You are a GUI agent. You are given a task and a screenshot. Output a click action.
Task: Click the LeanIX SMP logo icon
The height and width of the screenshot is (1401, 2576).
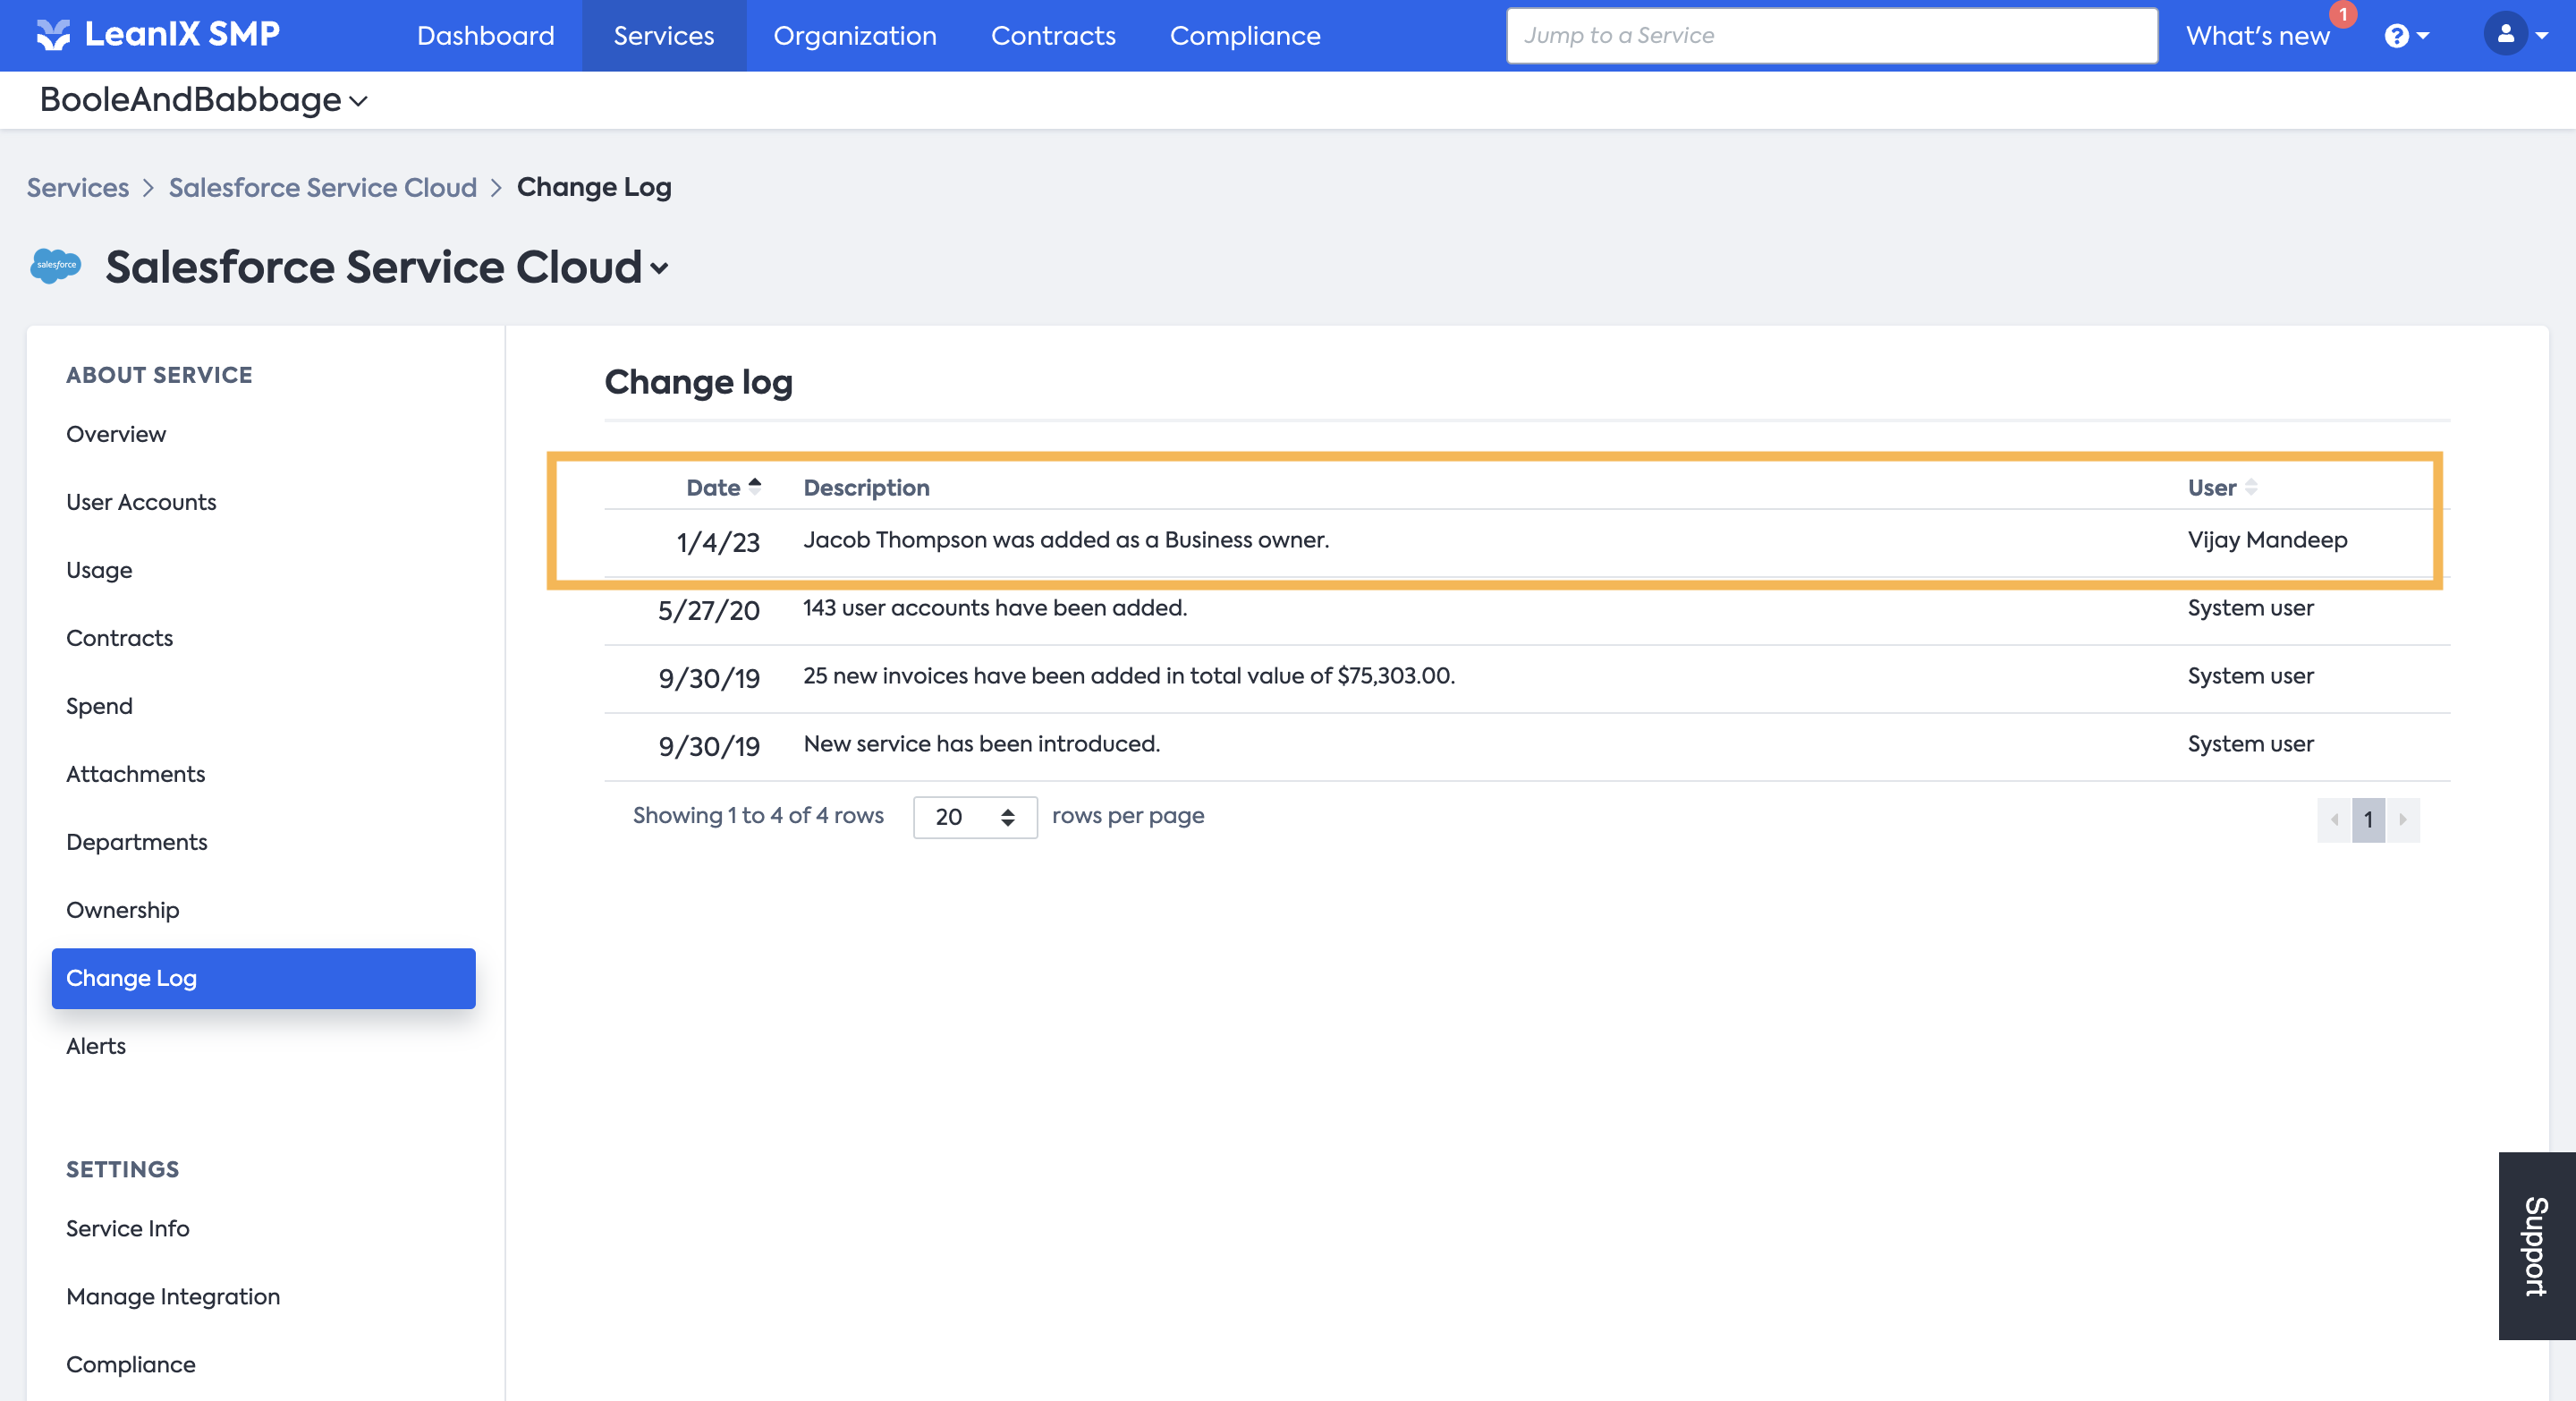[x=52, y=35]
